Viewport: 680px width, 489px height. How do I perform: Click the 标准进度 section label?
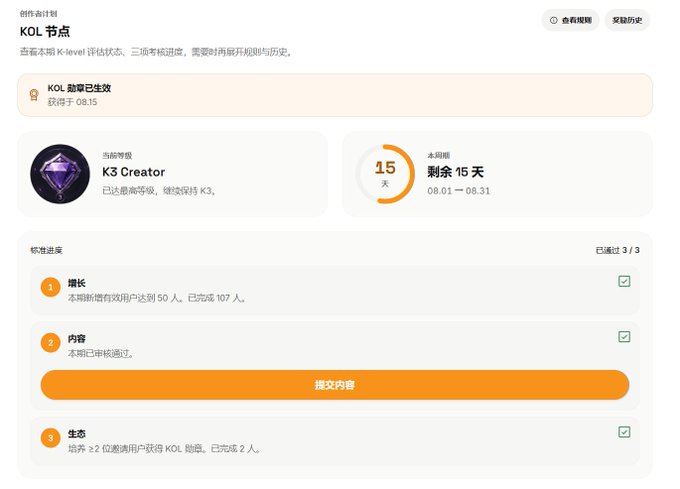(x=46, y=250)
